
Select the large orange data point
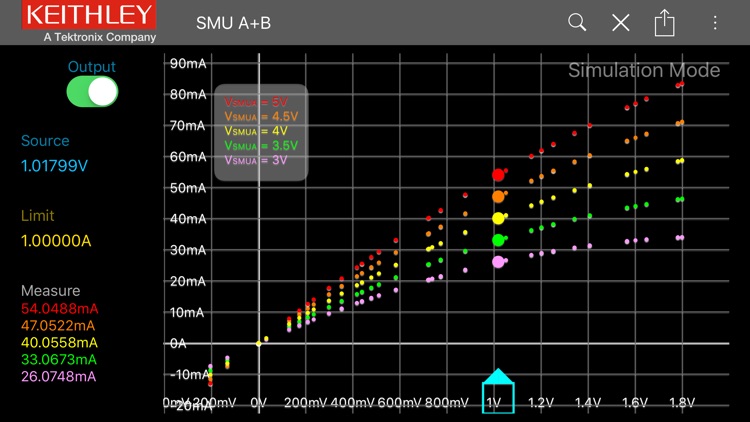pyautogui.click(x=498, y=196)
